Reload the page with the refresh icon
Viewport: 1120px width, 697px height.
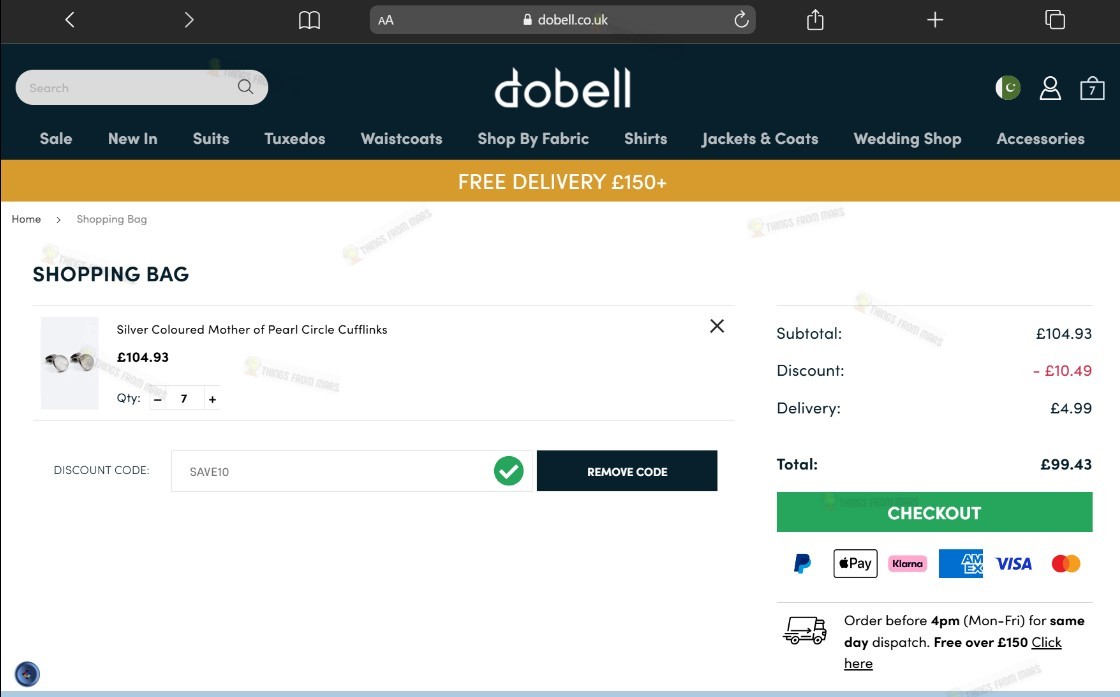[x=741, y=19]
